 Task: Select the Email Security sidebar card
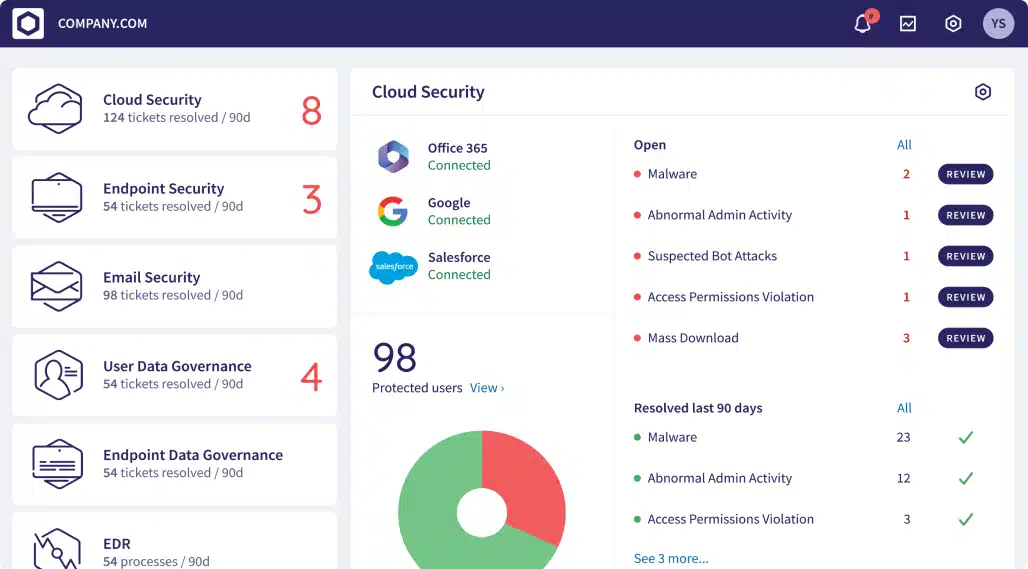coord(174,286)
